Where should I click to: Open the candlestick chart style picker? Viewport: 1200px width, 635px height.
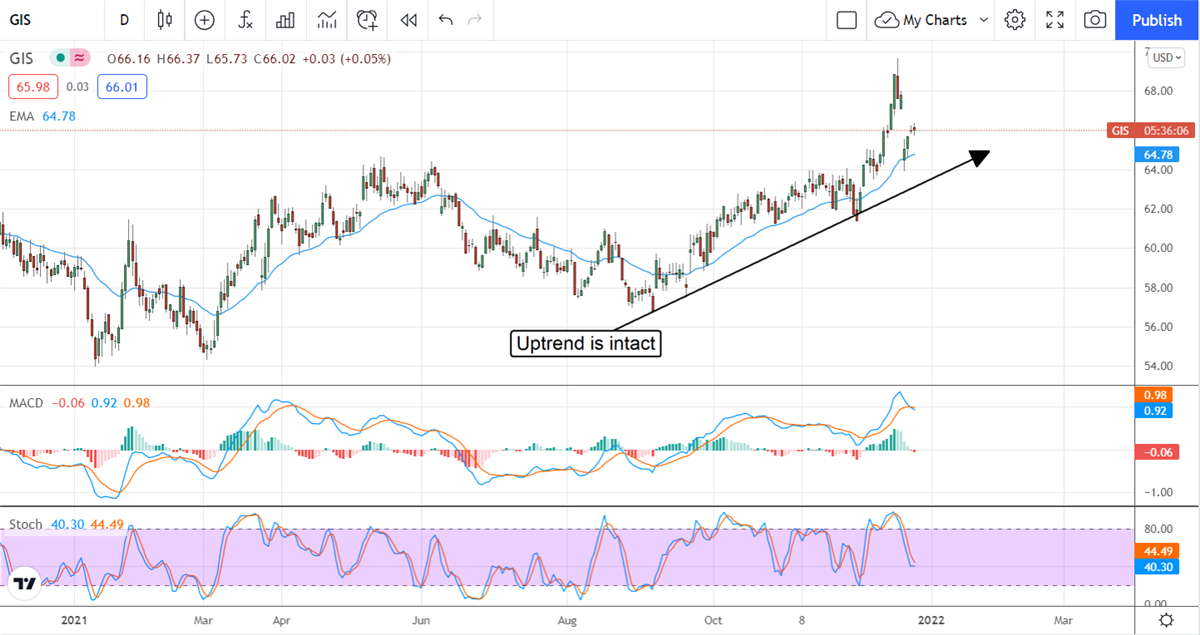165,20
